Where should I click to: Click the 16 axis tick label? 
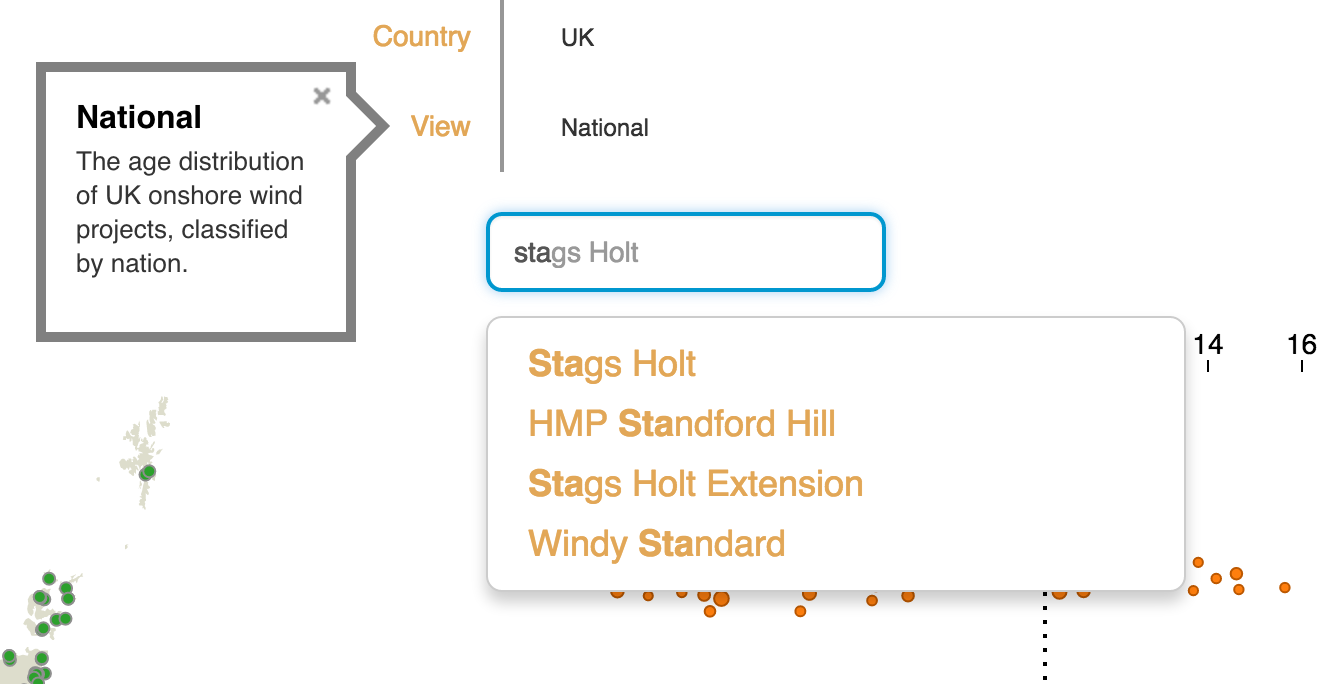[x=1301, y=346]
